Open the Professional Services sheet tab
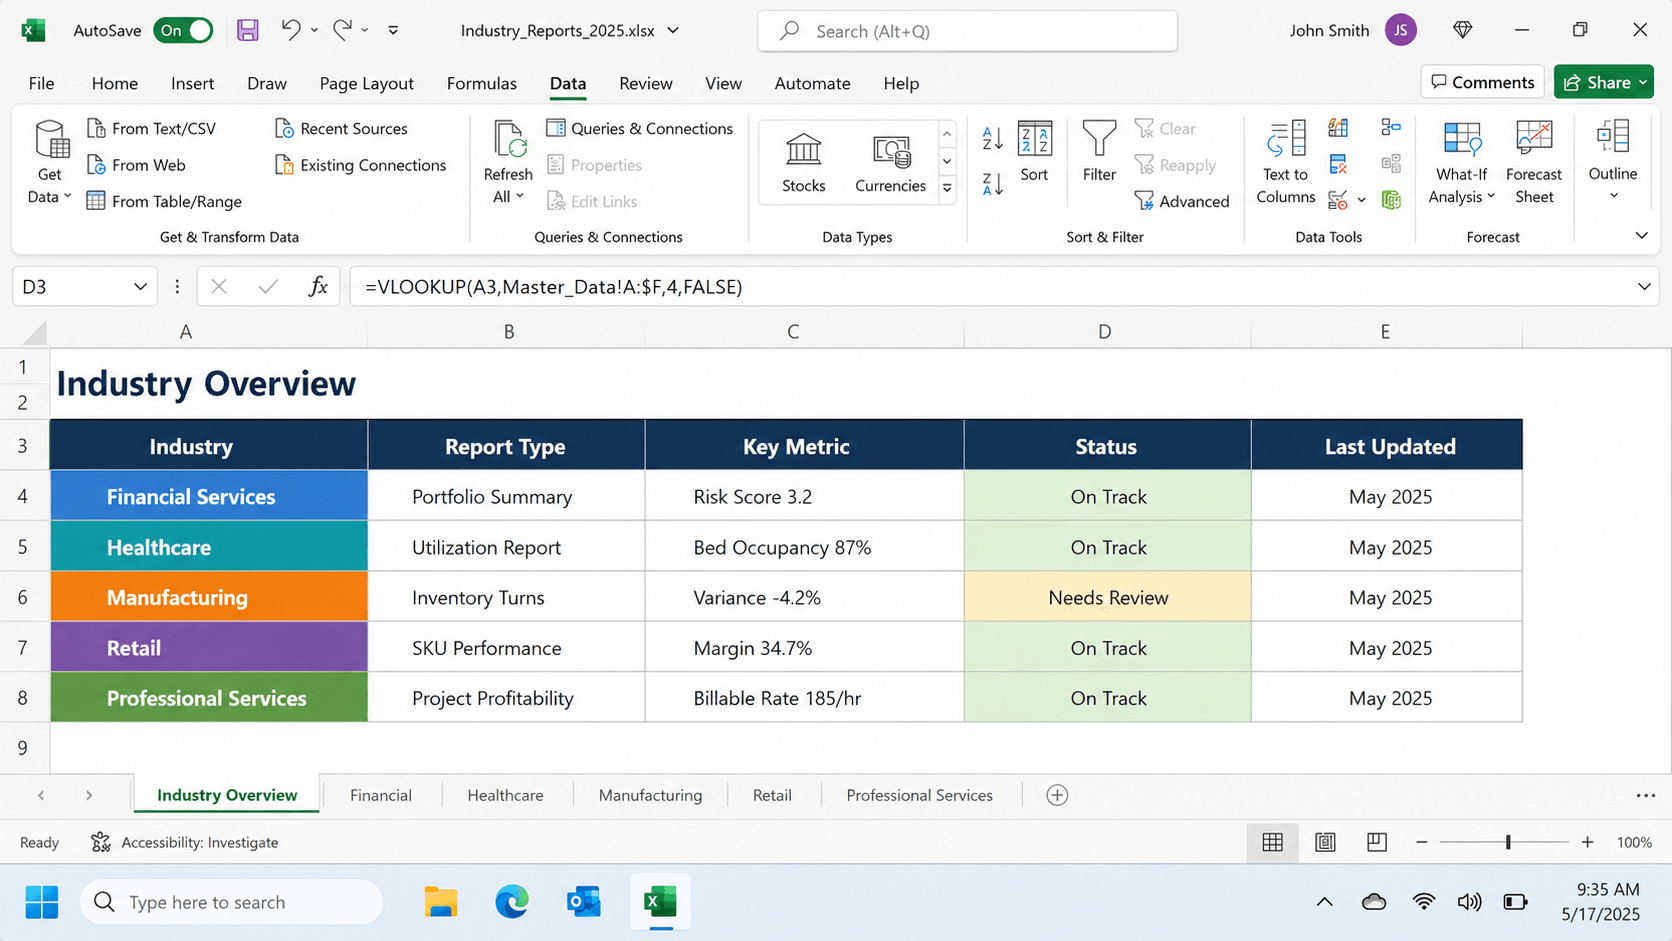1672x941 pixels. tap(919, 795)
